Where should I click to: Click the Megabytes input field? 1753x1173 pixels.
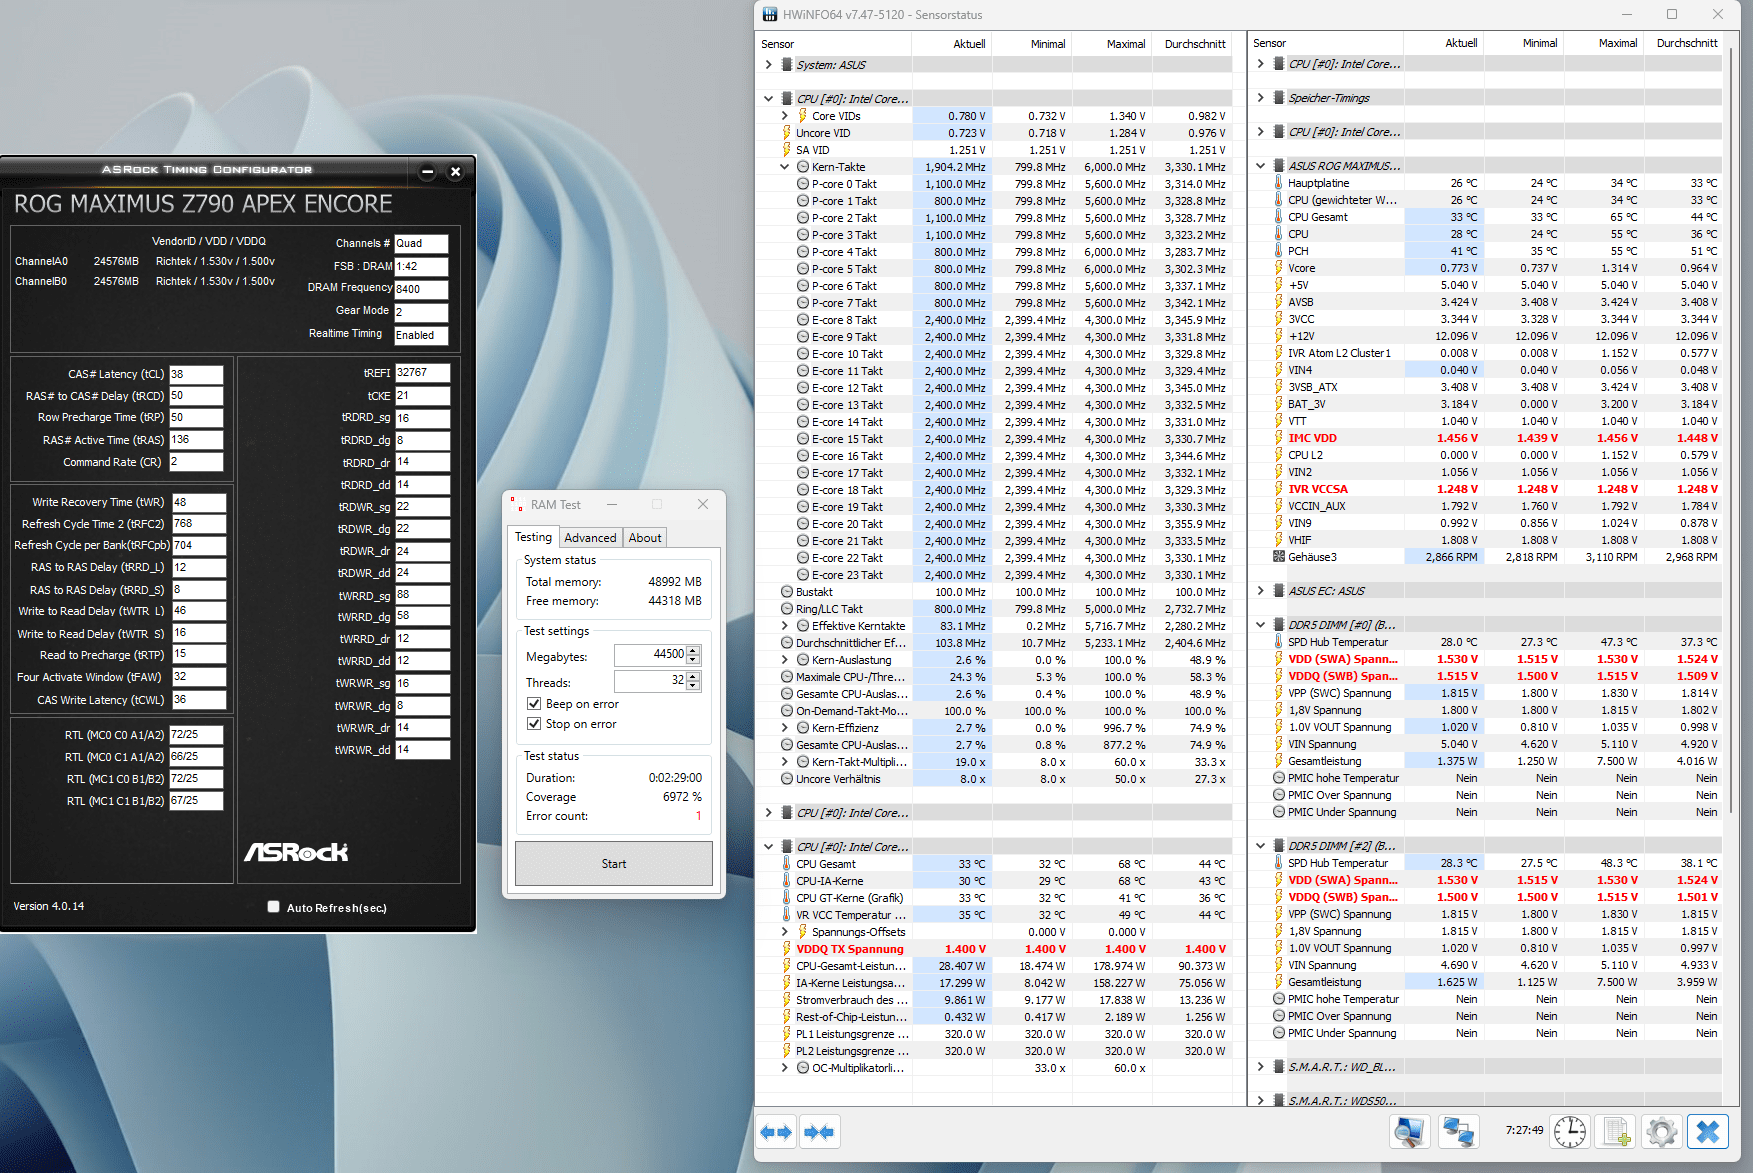pyautogui.click(x=650, y=655)
